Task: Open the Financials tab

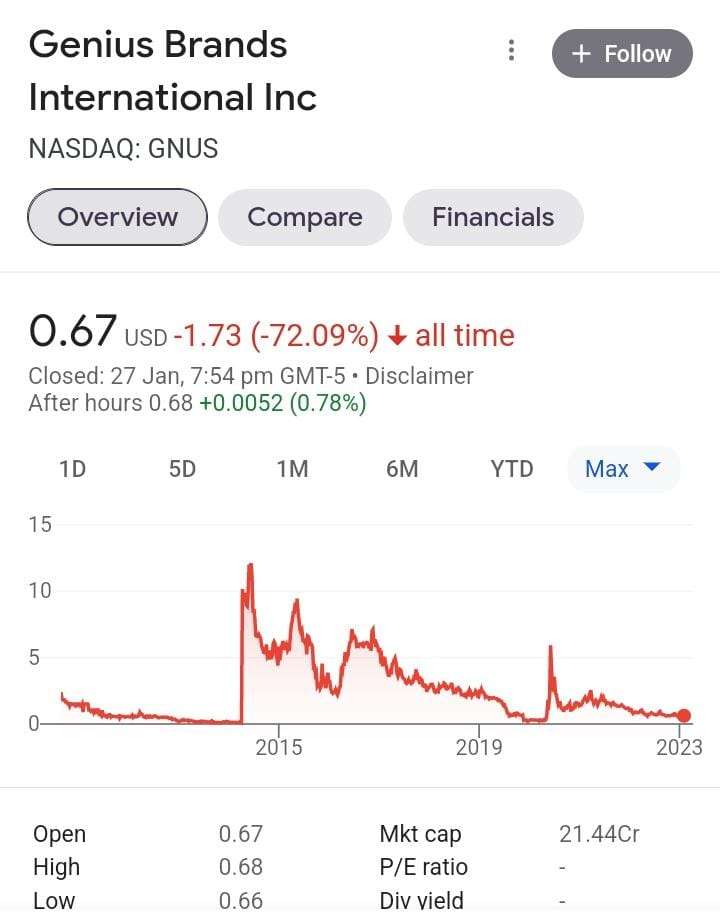Action: (493, 217)
